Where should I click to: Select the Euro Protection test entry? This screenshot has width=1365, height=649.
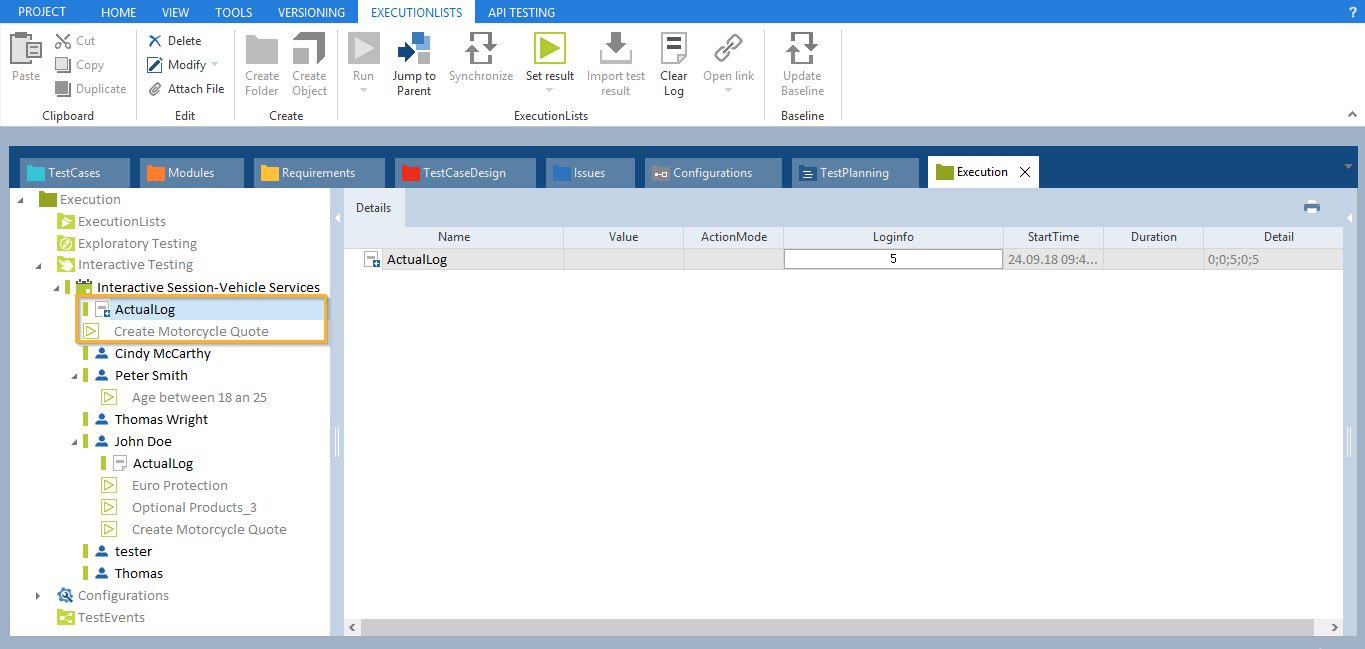tap(180, 486)
